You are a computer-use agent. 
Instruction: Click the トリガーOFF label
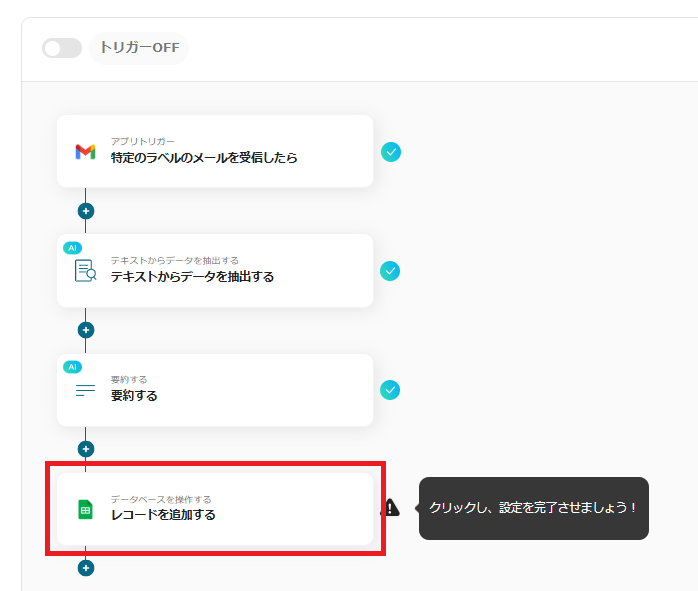(x=139, y=48)
